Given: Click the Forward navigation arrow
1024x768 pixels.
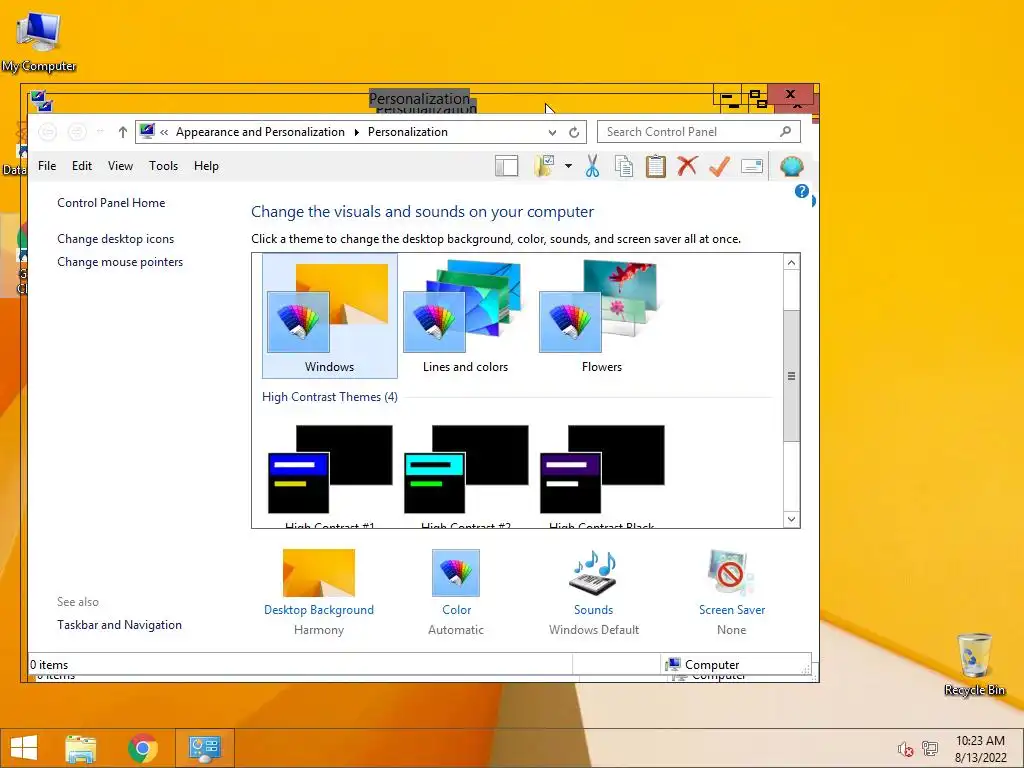Looking at the screenshot, I should click(77, 132).
